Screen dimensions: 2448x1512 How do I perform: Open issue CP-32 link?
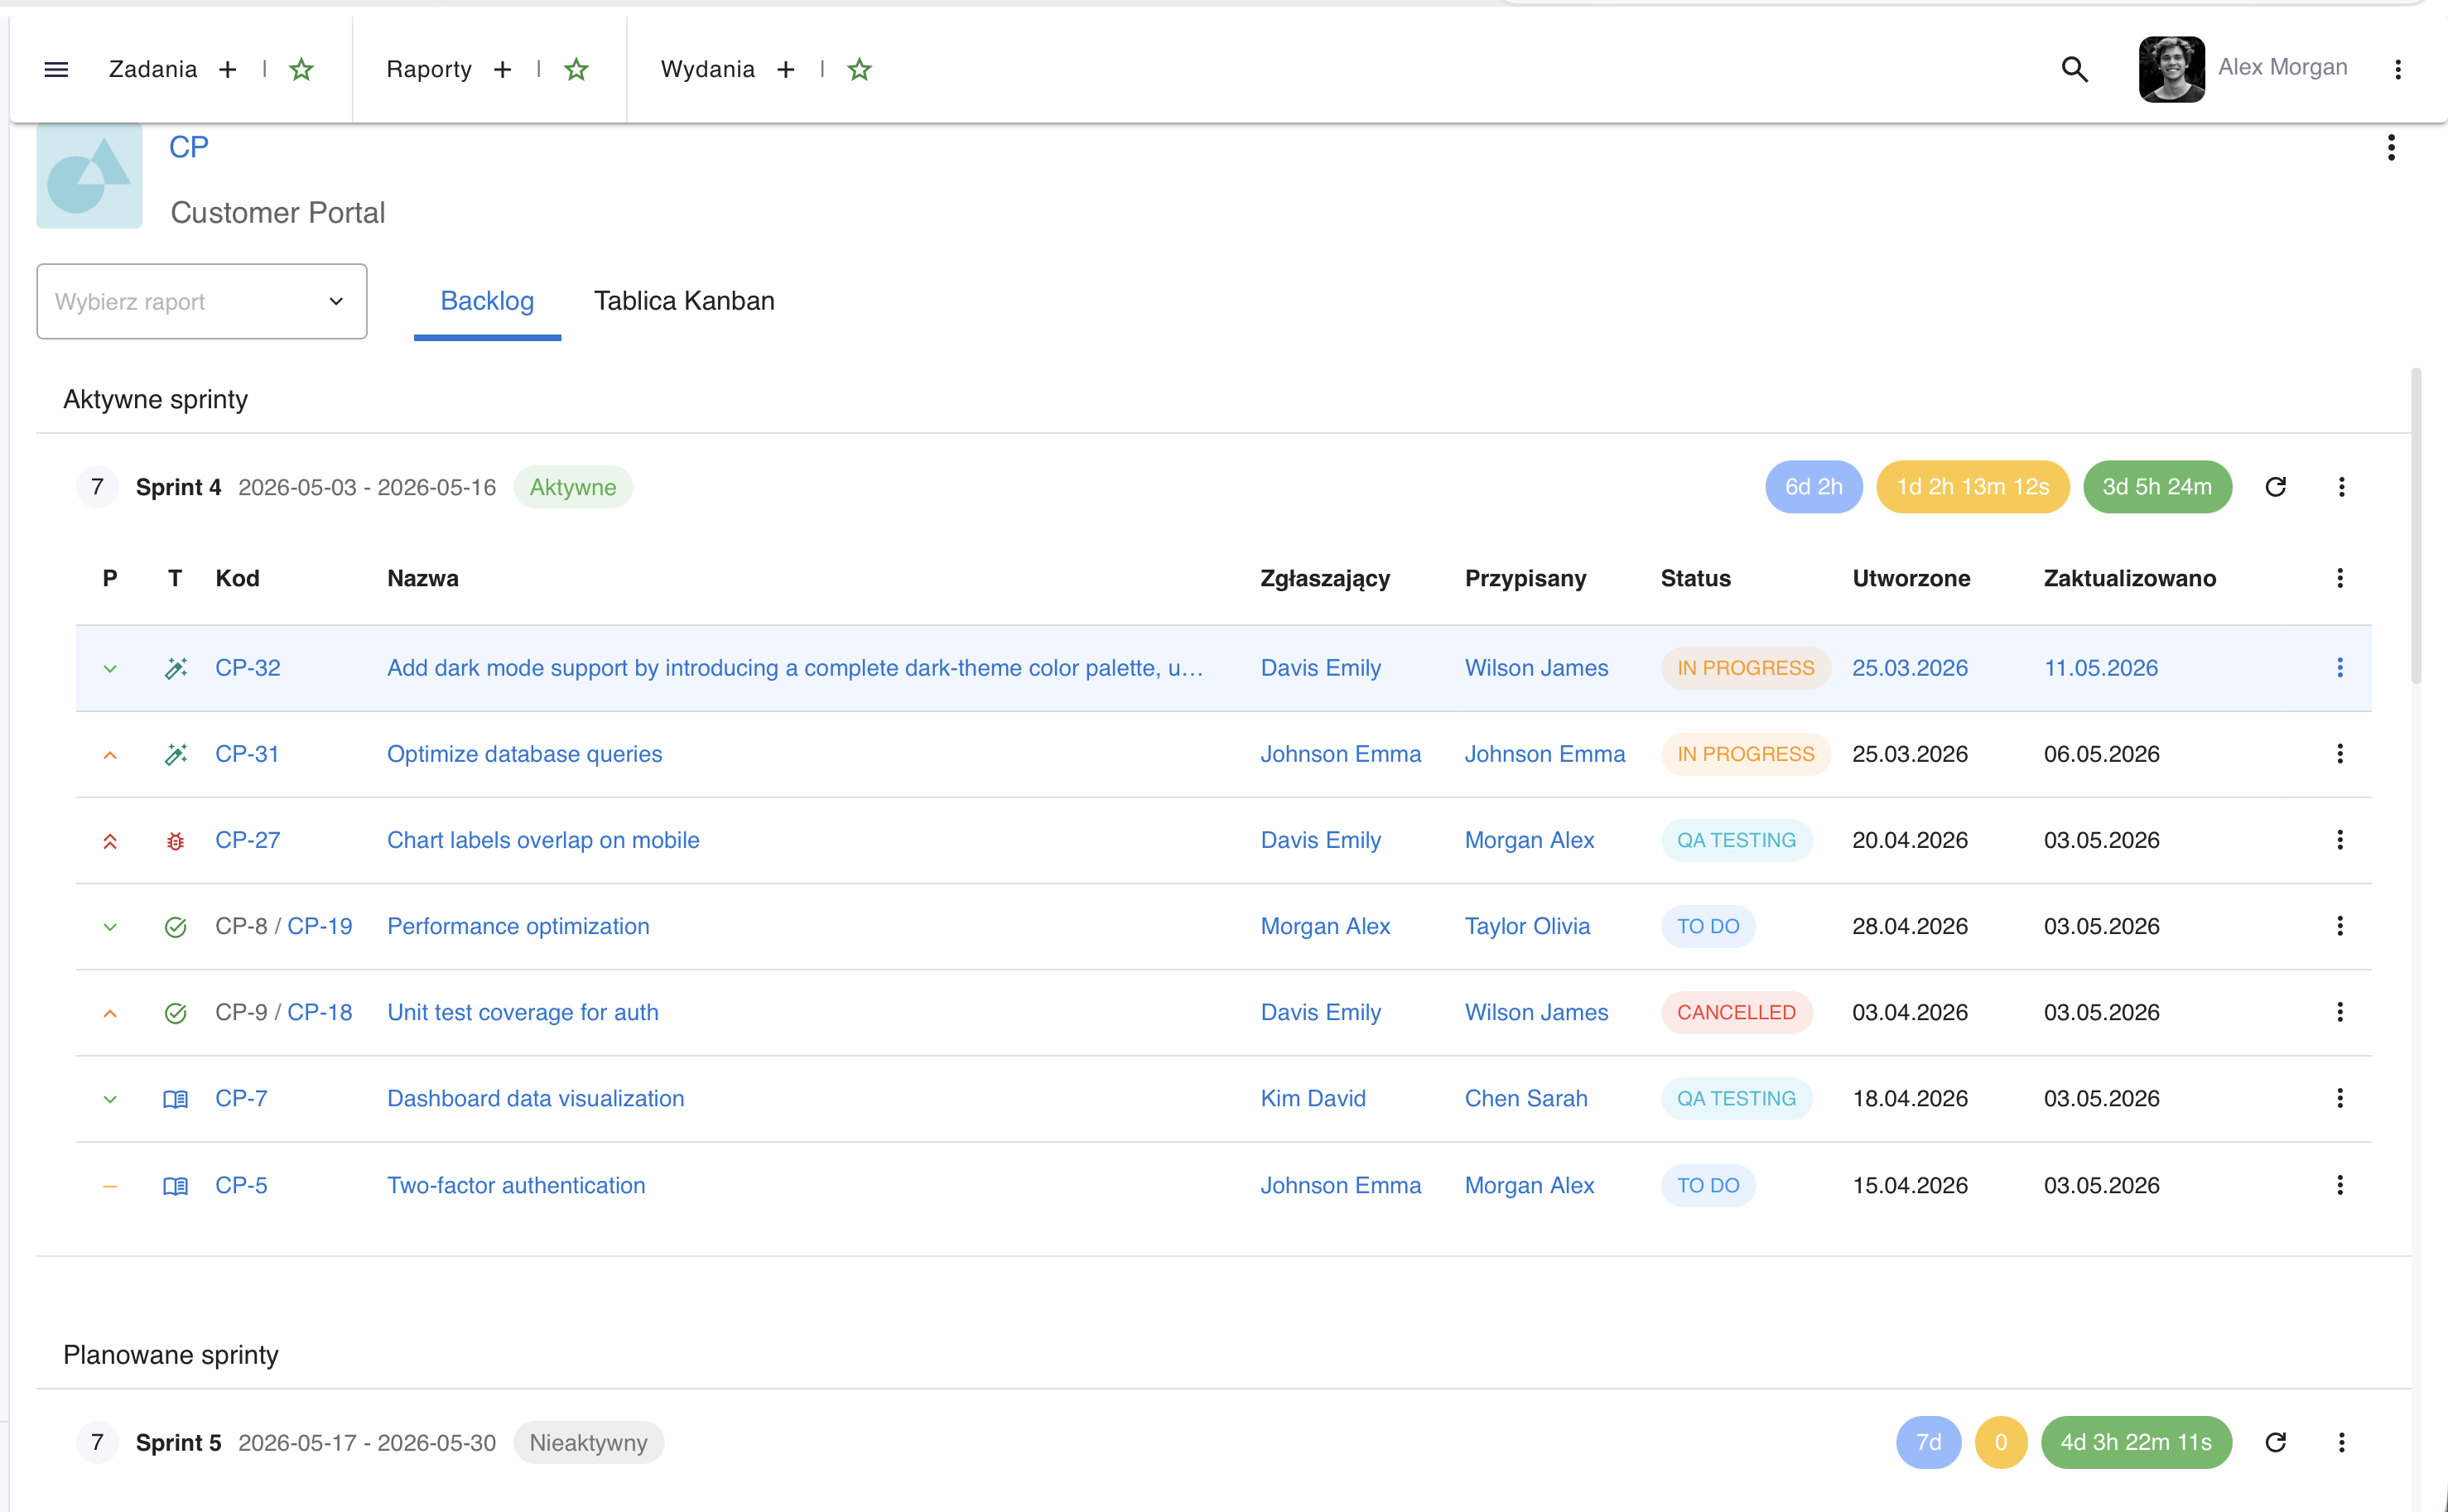click(x=248, y=667)
